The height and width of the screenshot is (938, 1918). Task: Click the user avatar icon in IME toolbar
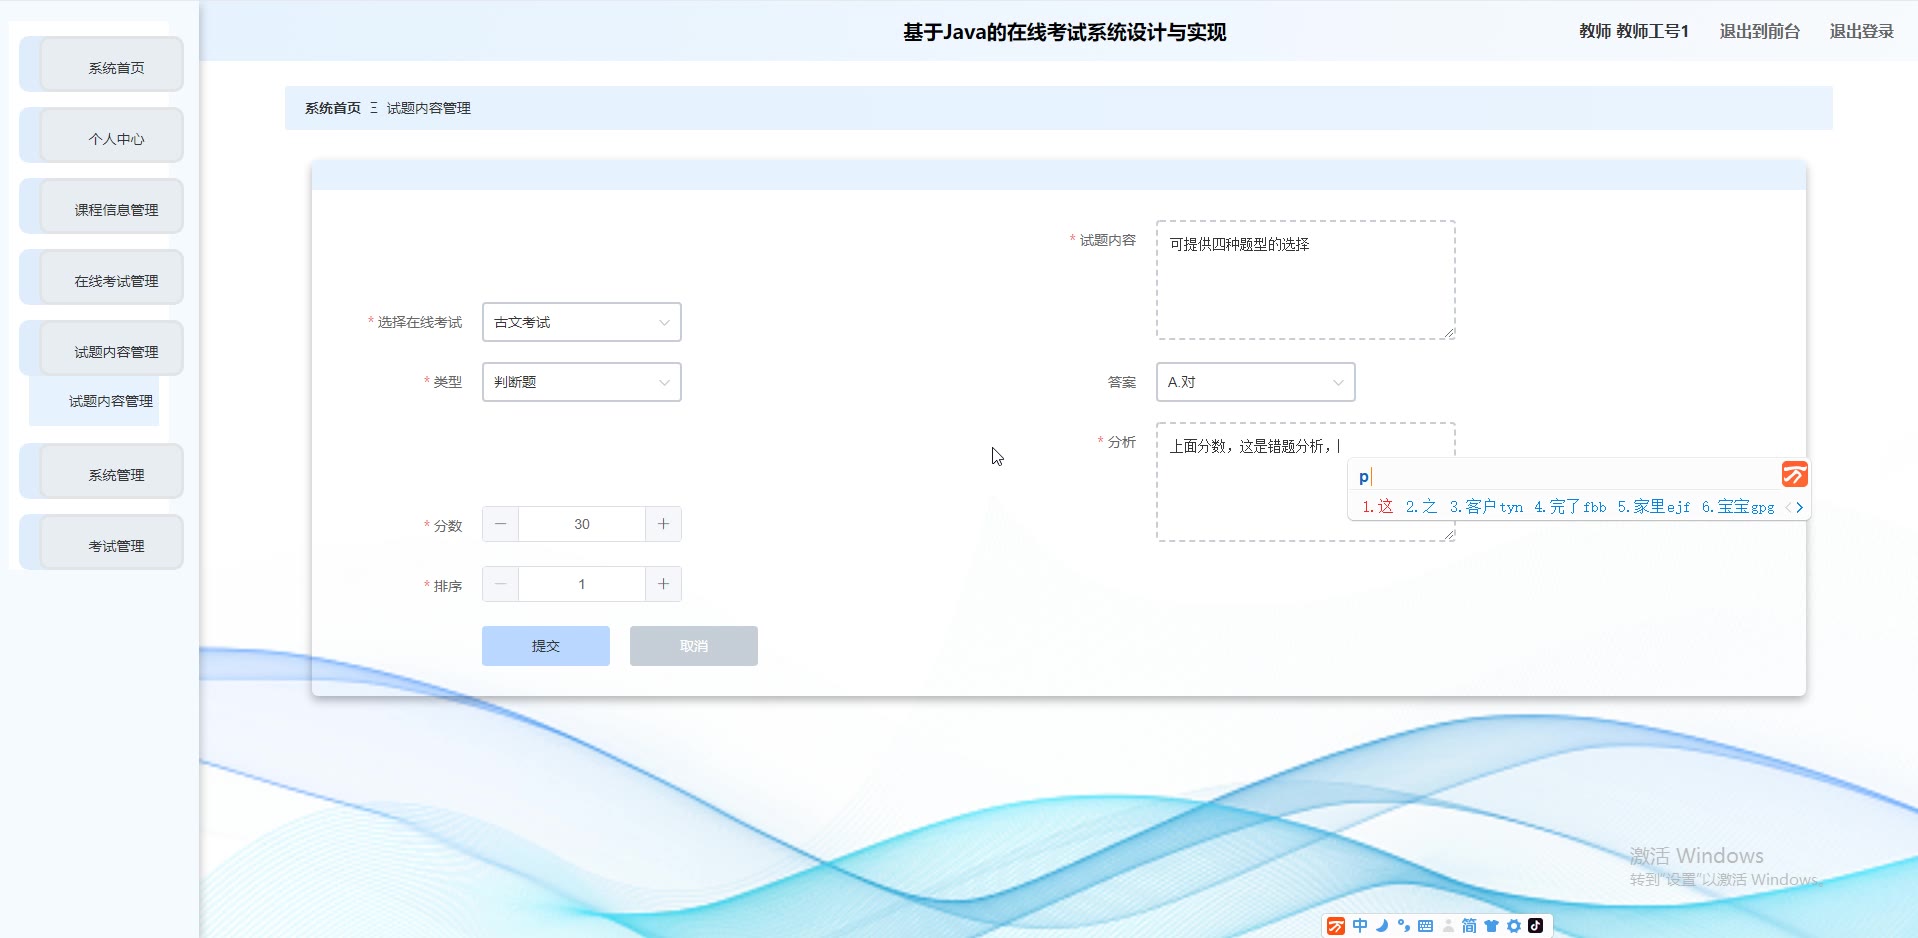click(x=1448, y=926)
